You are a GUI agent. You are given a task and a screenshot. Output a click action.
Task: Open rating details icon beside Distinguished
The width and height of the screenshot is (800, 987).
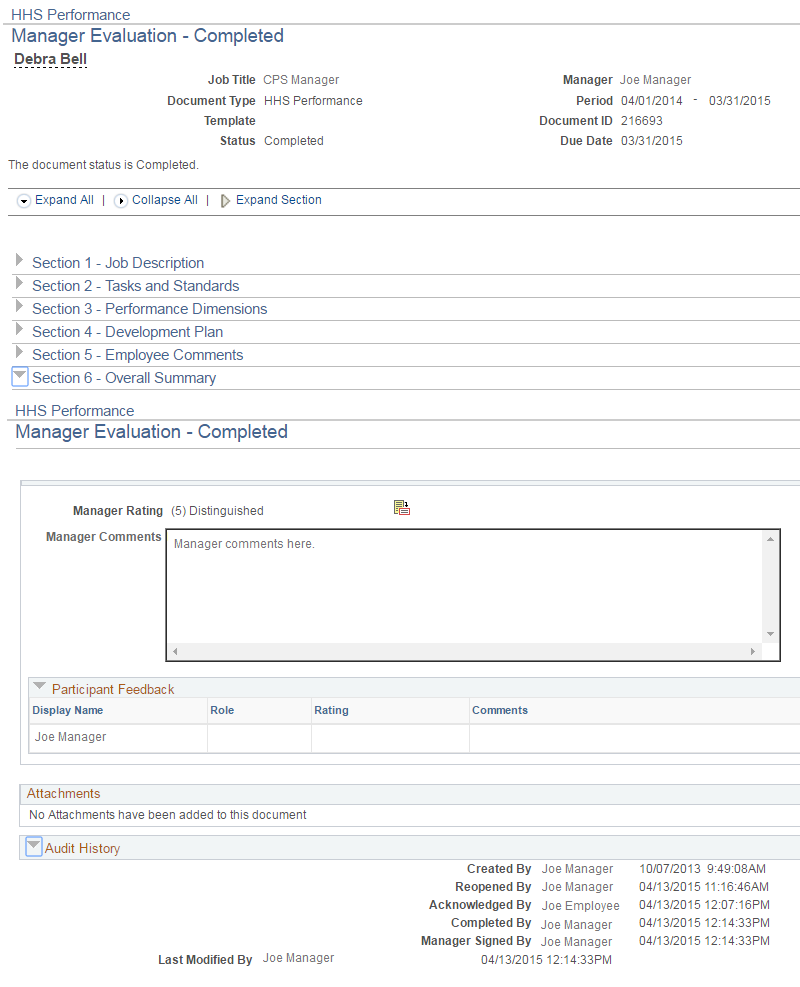coord(402,508)
